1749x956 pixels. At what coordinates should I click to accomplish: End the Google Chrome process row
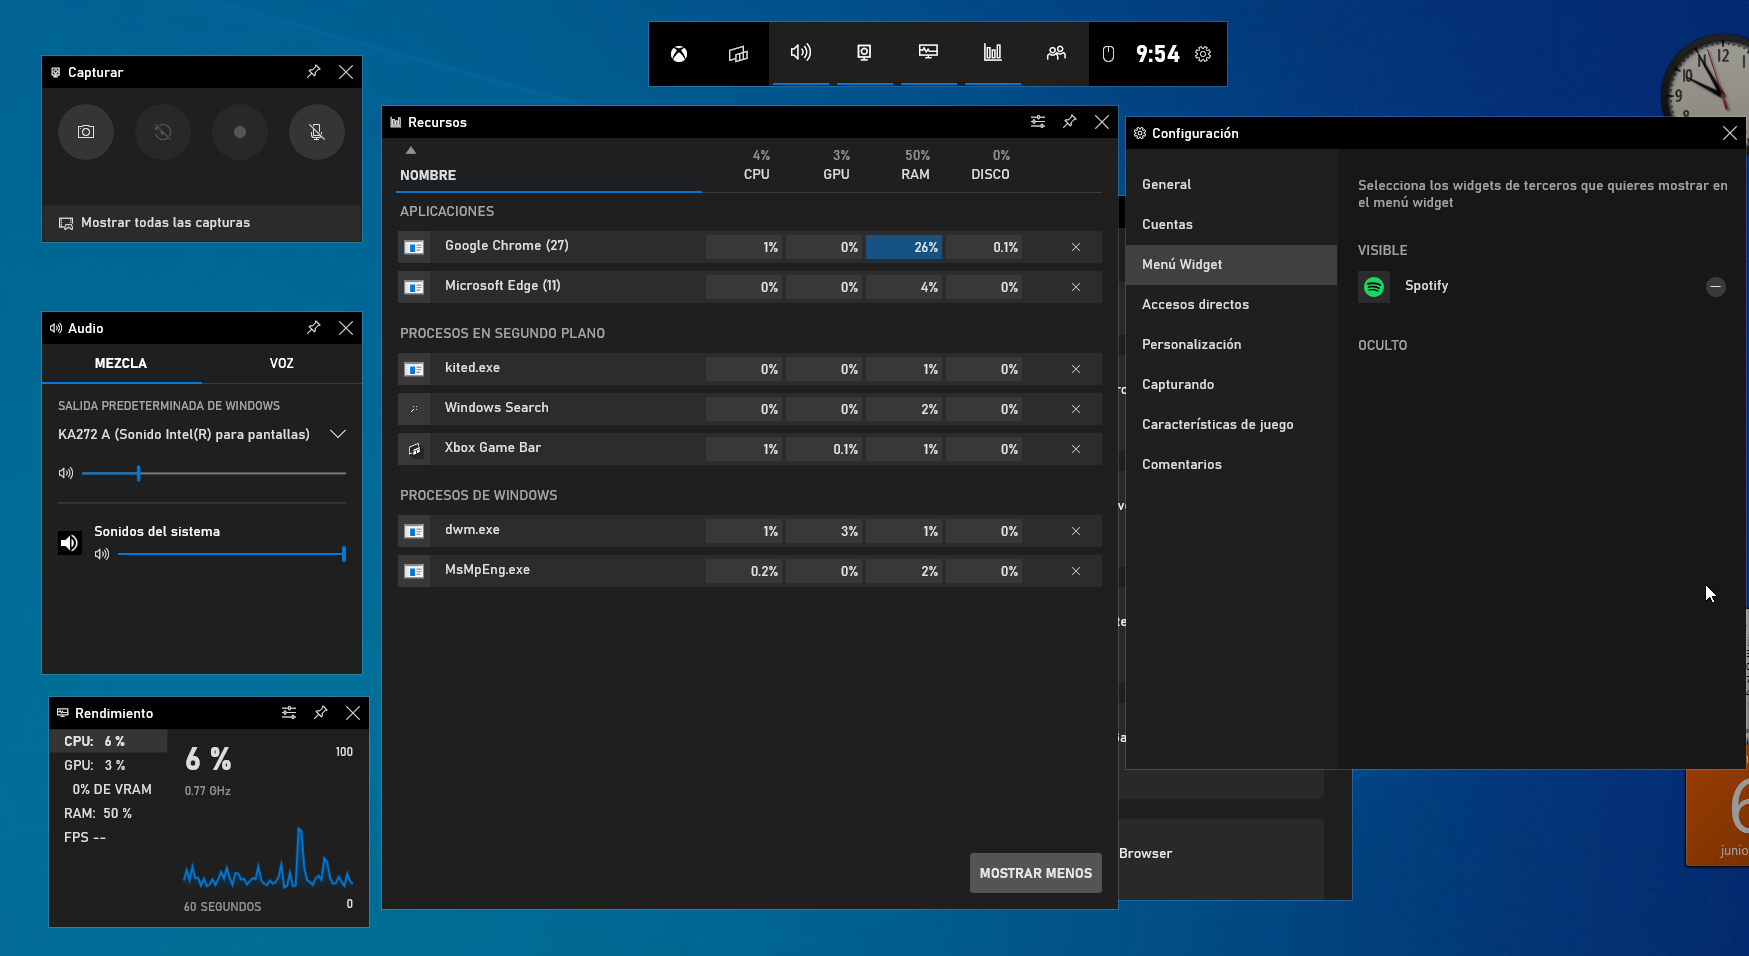tap(1076, 247)
